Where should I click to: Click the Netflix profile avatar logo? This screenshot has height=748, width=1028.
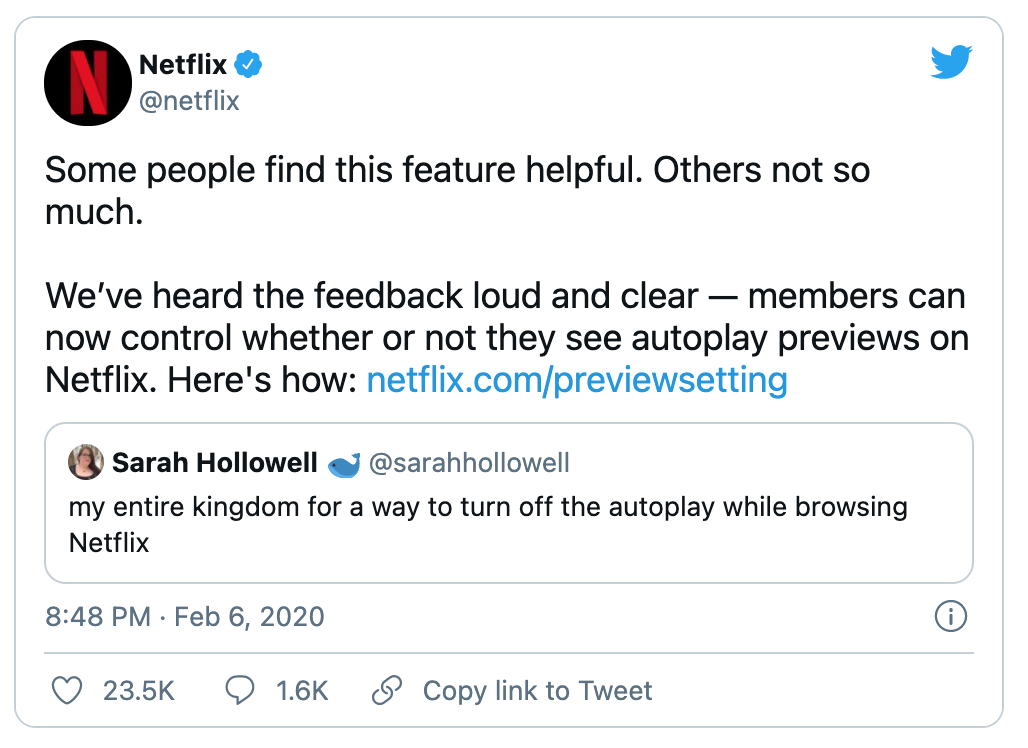click(x=89, y=82)
